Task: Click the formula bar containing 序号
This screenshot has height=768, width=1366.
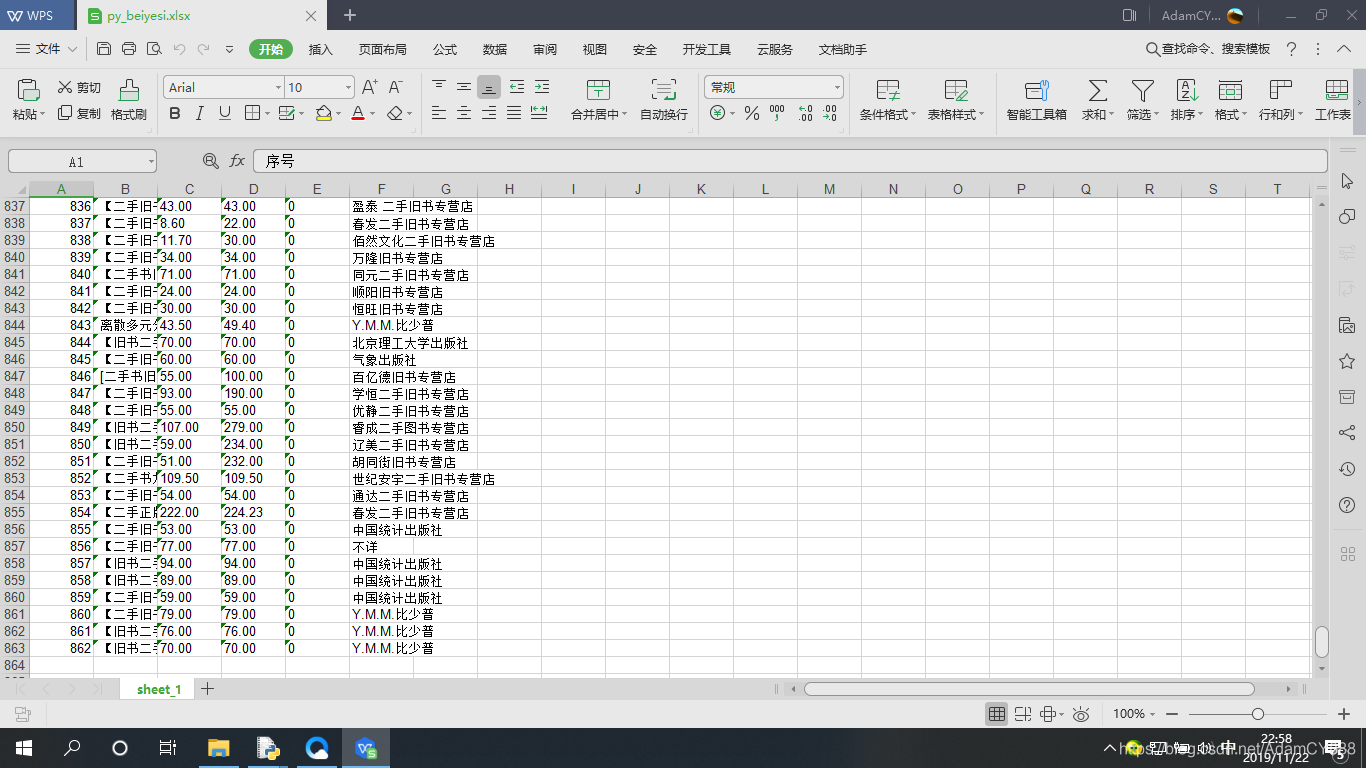Action: click(x=790, y=161)
